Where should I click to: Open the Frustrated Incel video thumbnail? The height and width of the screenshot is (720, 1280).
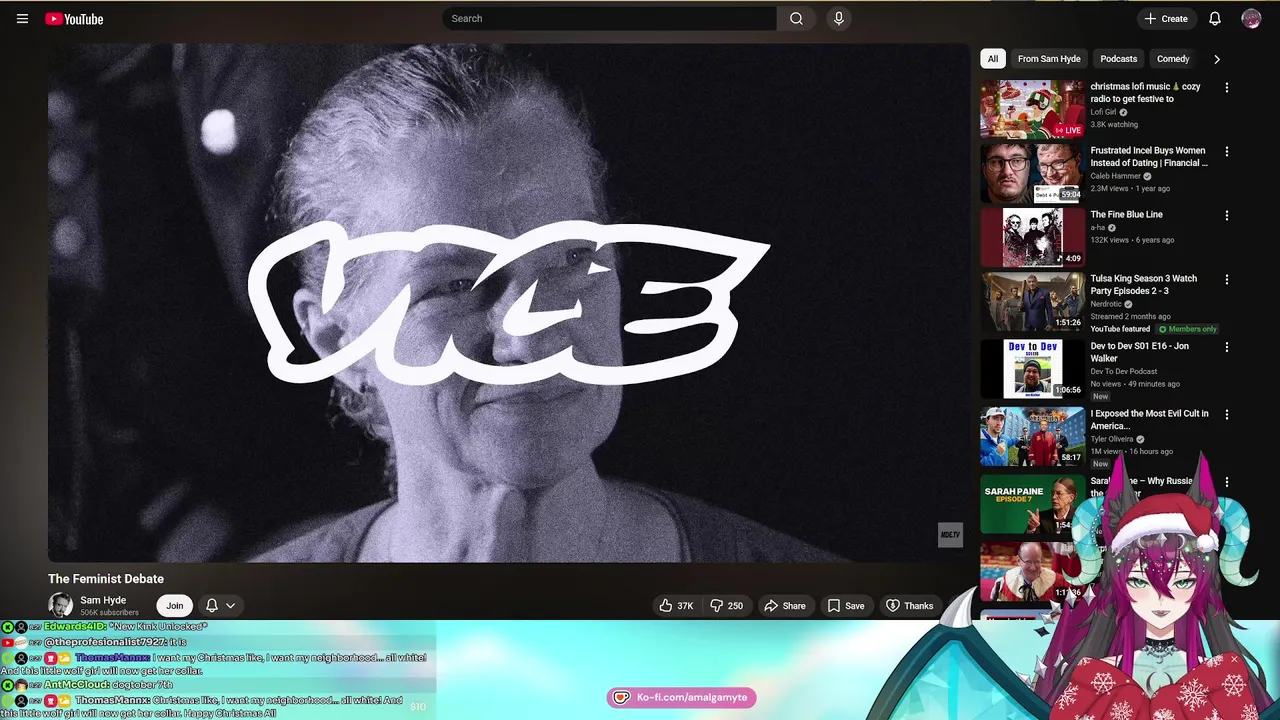tap(1032, 173)
